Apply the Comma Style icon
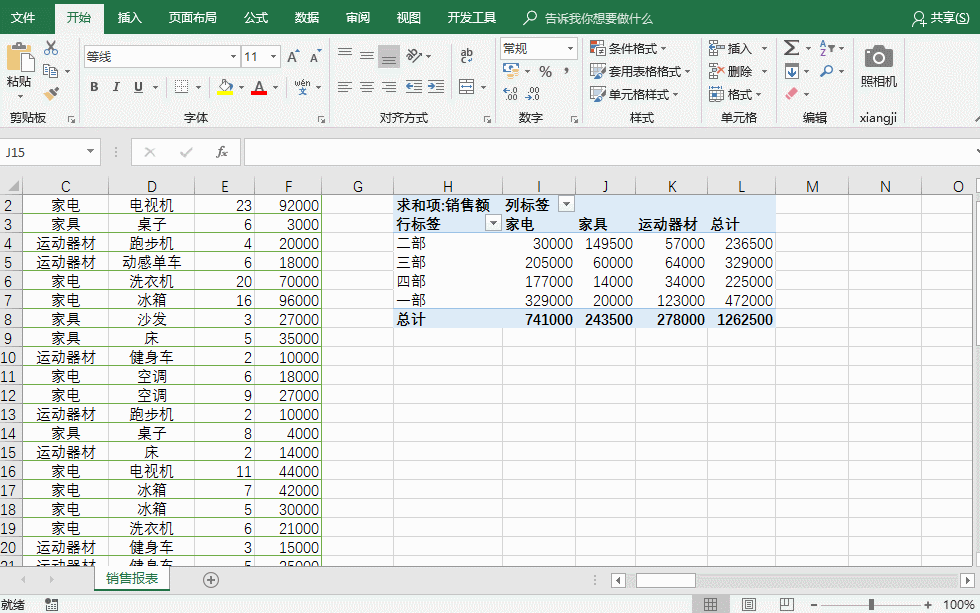The height and width of the screenshot is (613, 980). (x=566, y=71)
